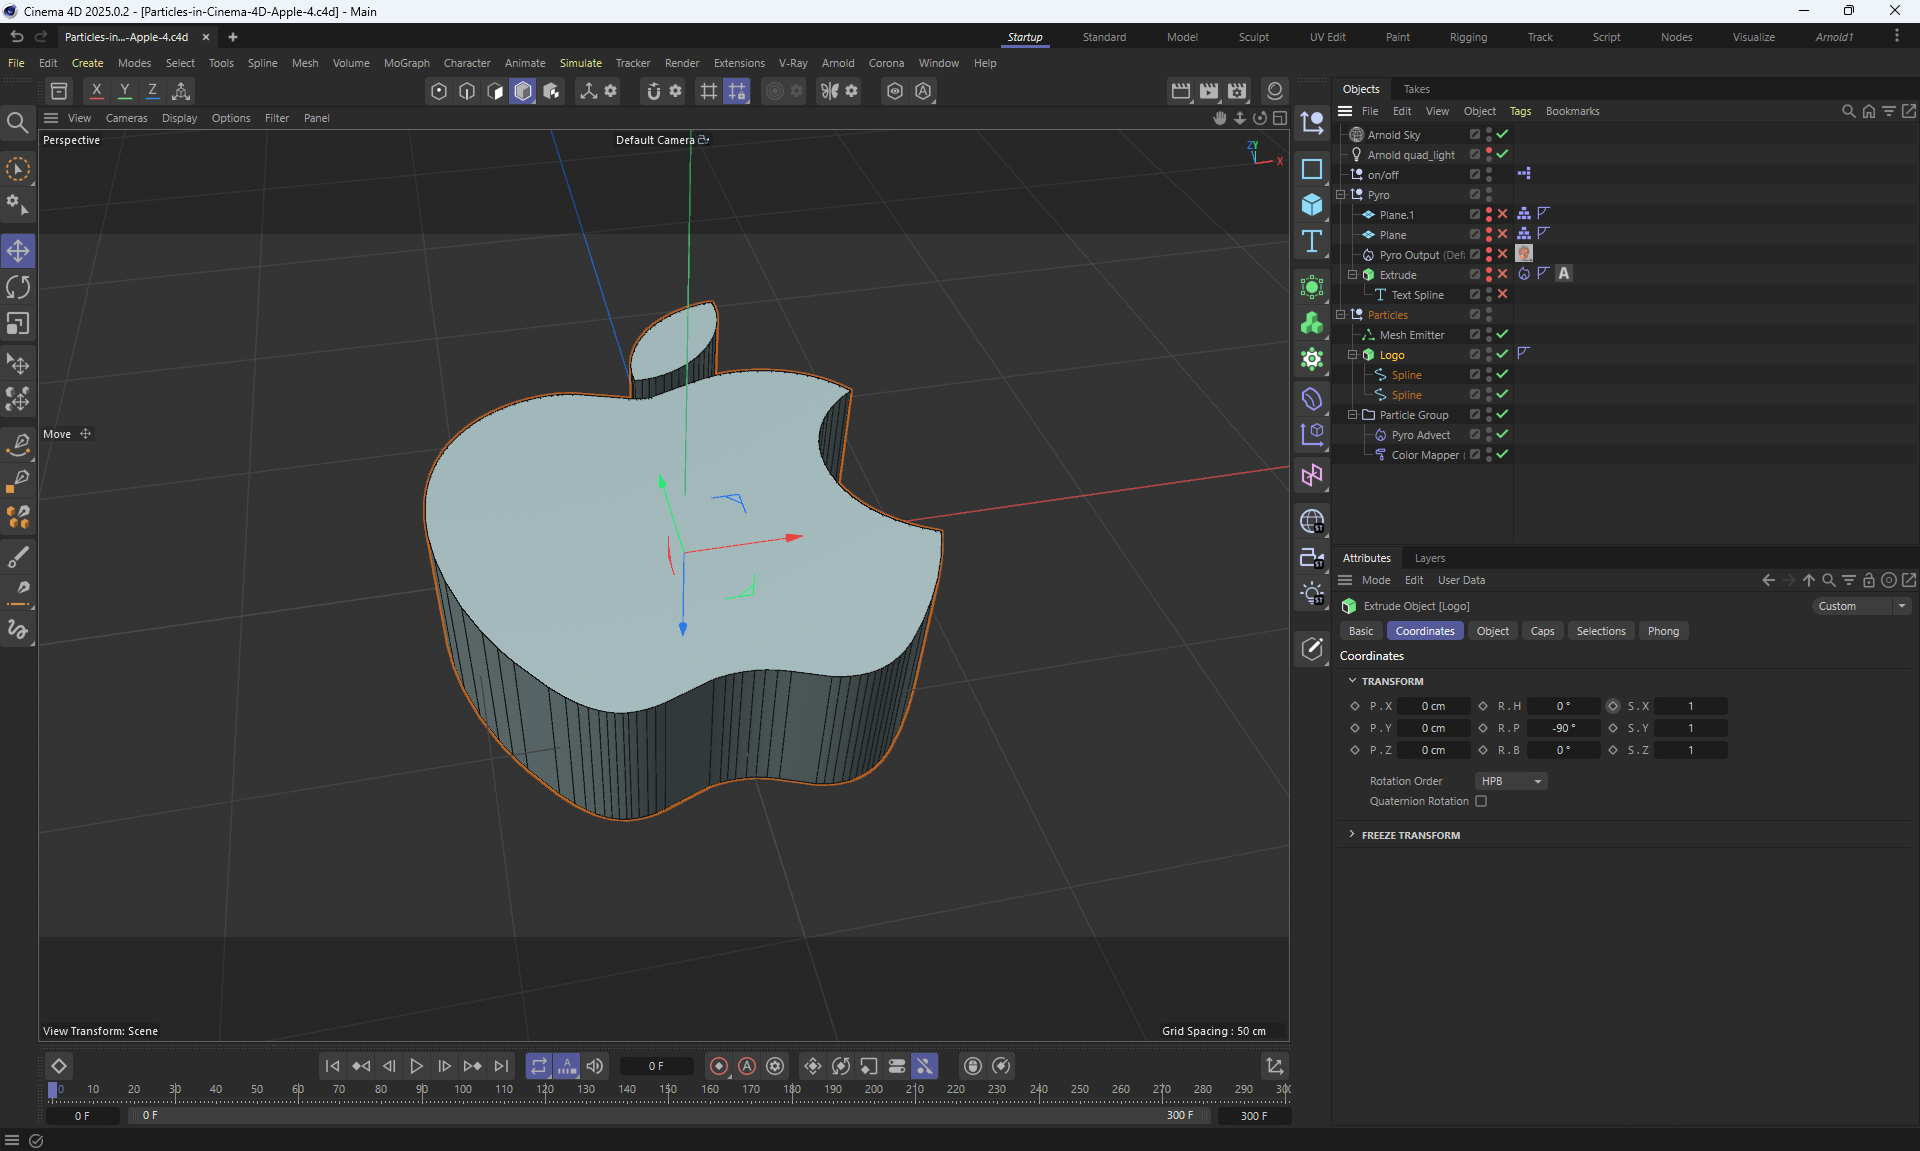The width and height of the screenshot is (1920, 1151).
Task: Enable the Quaternion Rotation checkbox
Action: coord(1481,801)
